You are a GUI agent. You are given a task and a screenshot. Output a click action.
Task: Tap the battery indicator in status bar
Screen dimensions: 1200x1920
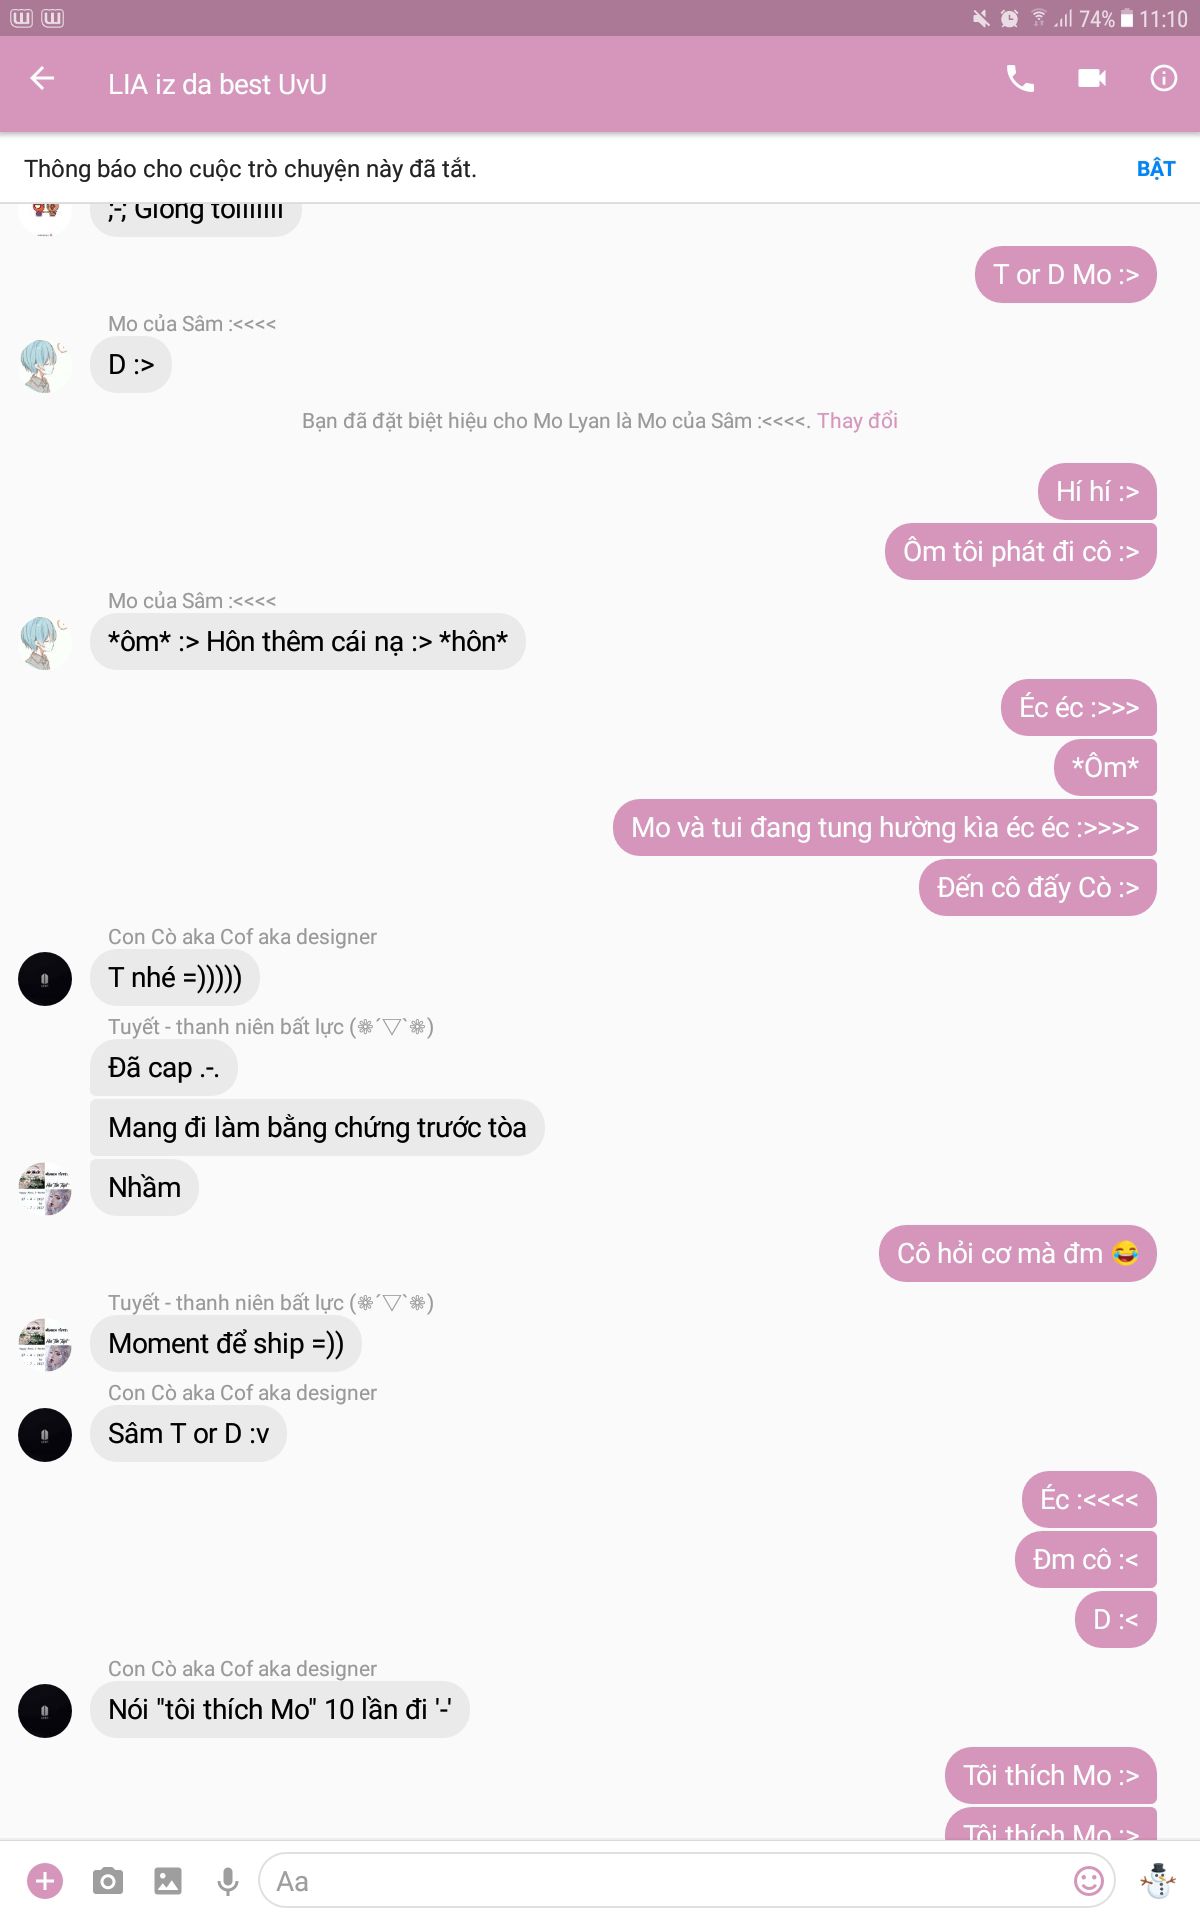(x=1127, y=18)
